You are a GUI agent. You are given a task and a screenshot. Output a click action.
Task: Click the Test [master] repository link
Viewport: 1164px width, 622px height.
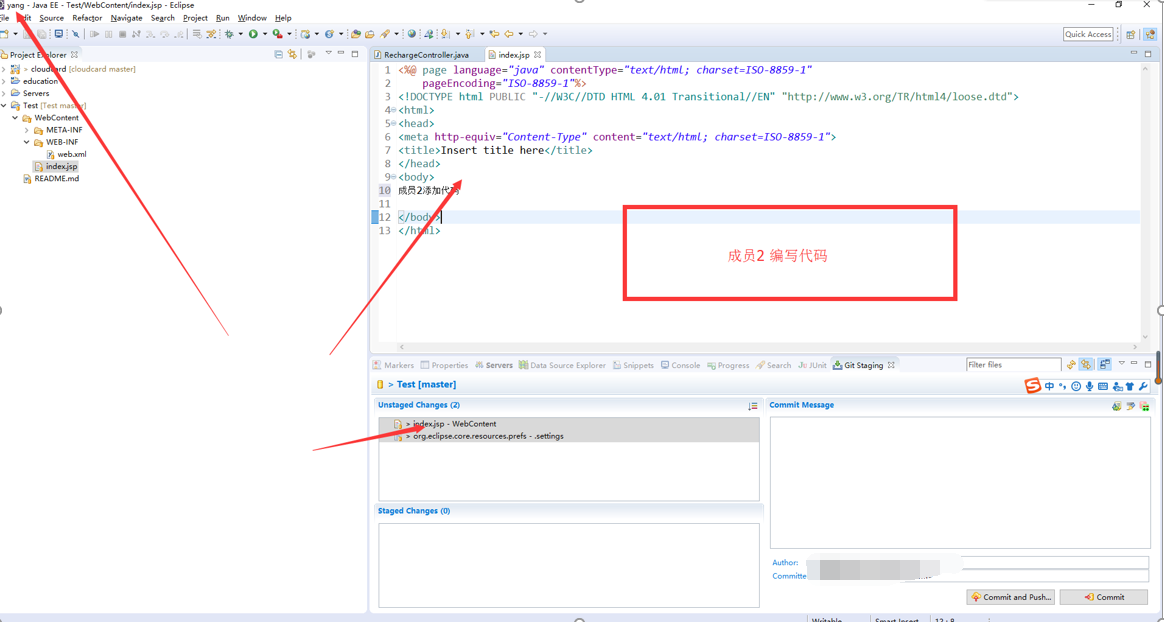tap(426, 384)
